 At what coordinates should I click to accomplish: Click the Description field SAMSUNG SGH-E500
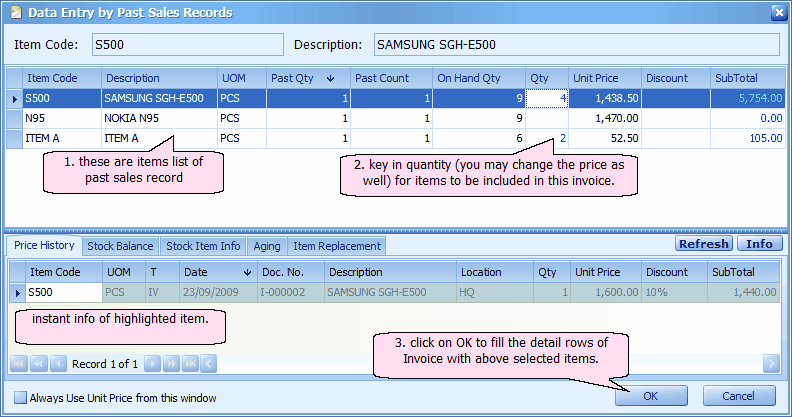tap(577, 44)
